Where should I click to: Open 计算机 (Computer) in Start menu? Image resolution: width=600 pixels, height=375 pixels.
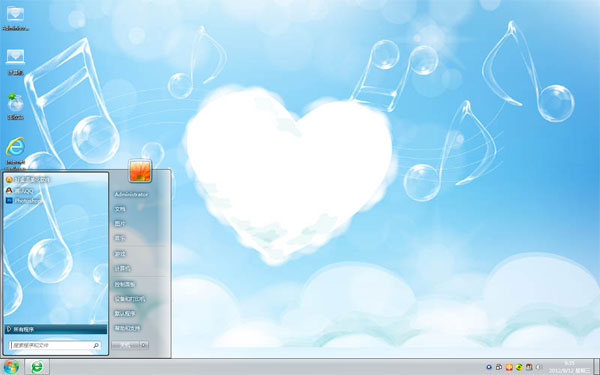click(x=122, y=268)
